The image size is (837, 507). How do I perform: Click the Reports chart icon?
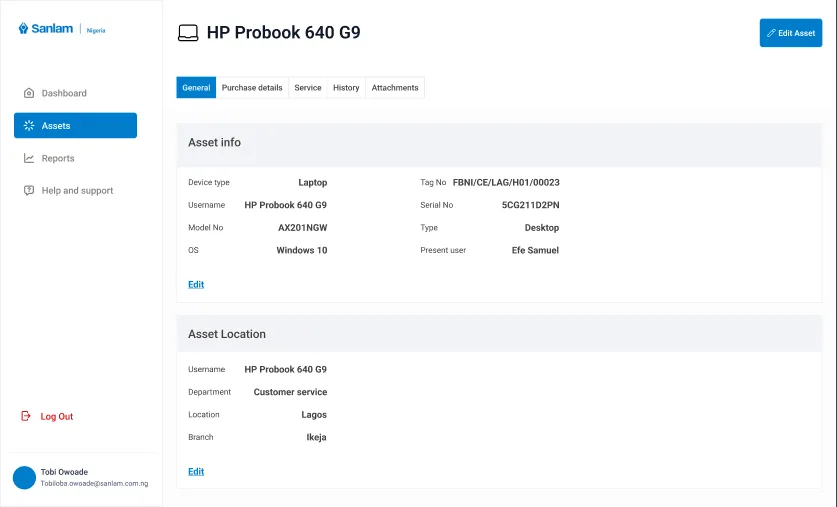pyautogui.click(x=29, y=158)
